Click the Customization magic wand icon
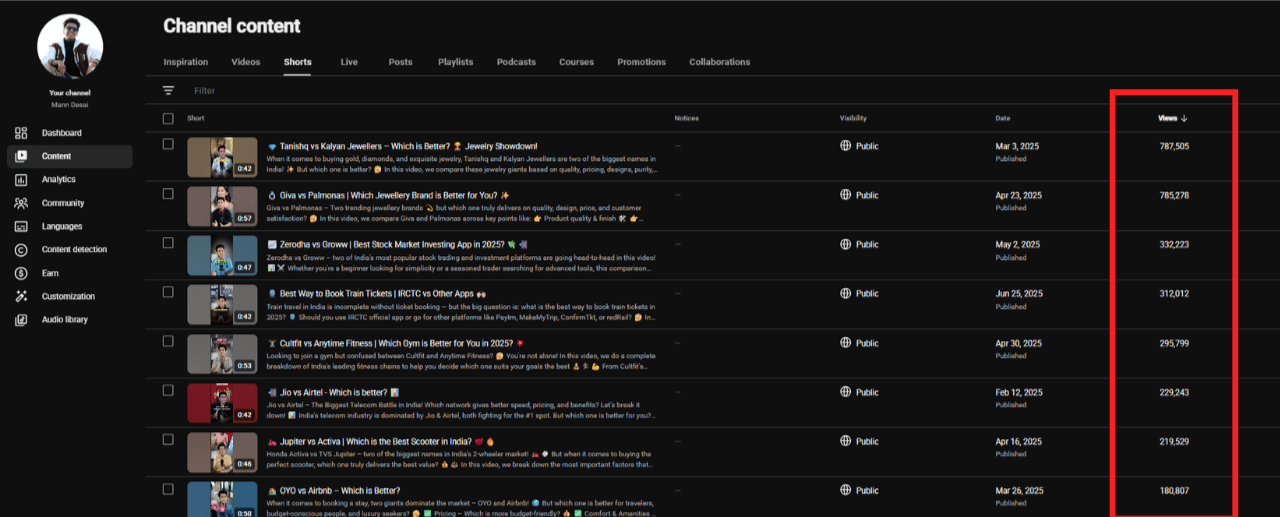Screen dimensions: 1280x517 21,296
